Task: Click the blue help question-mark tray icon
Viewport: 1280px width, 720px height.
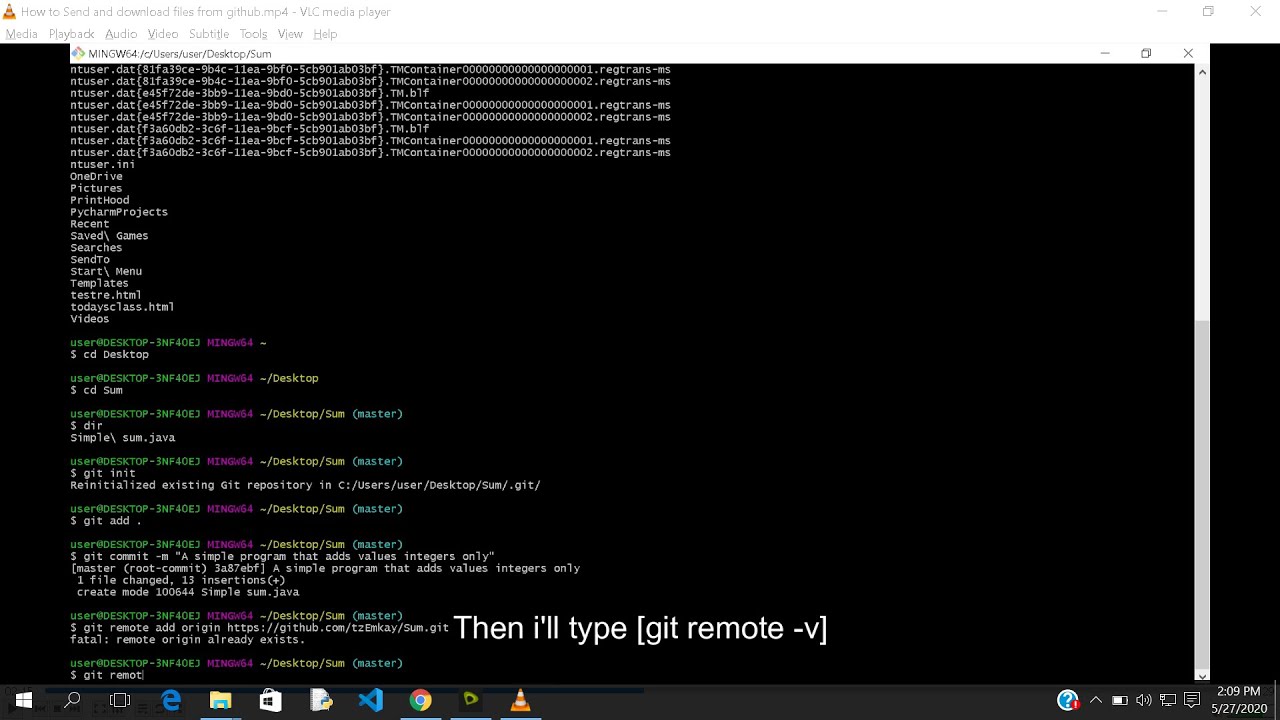Action: 1067,700
